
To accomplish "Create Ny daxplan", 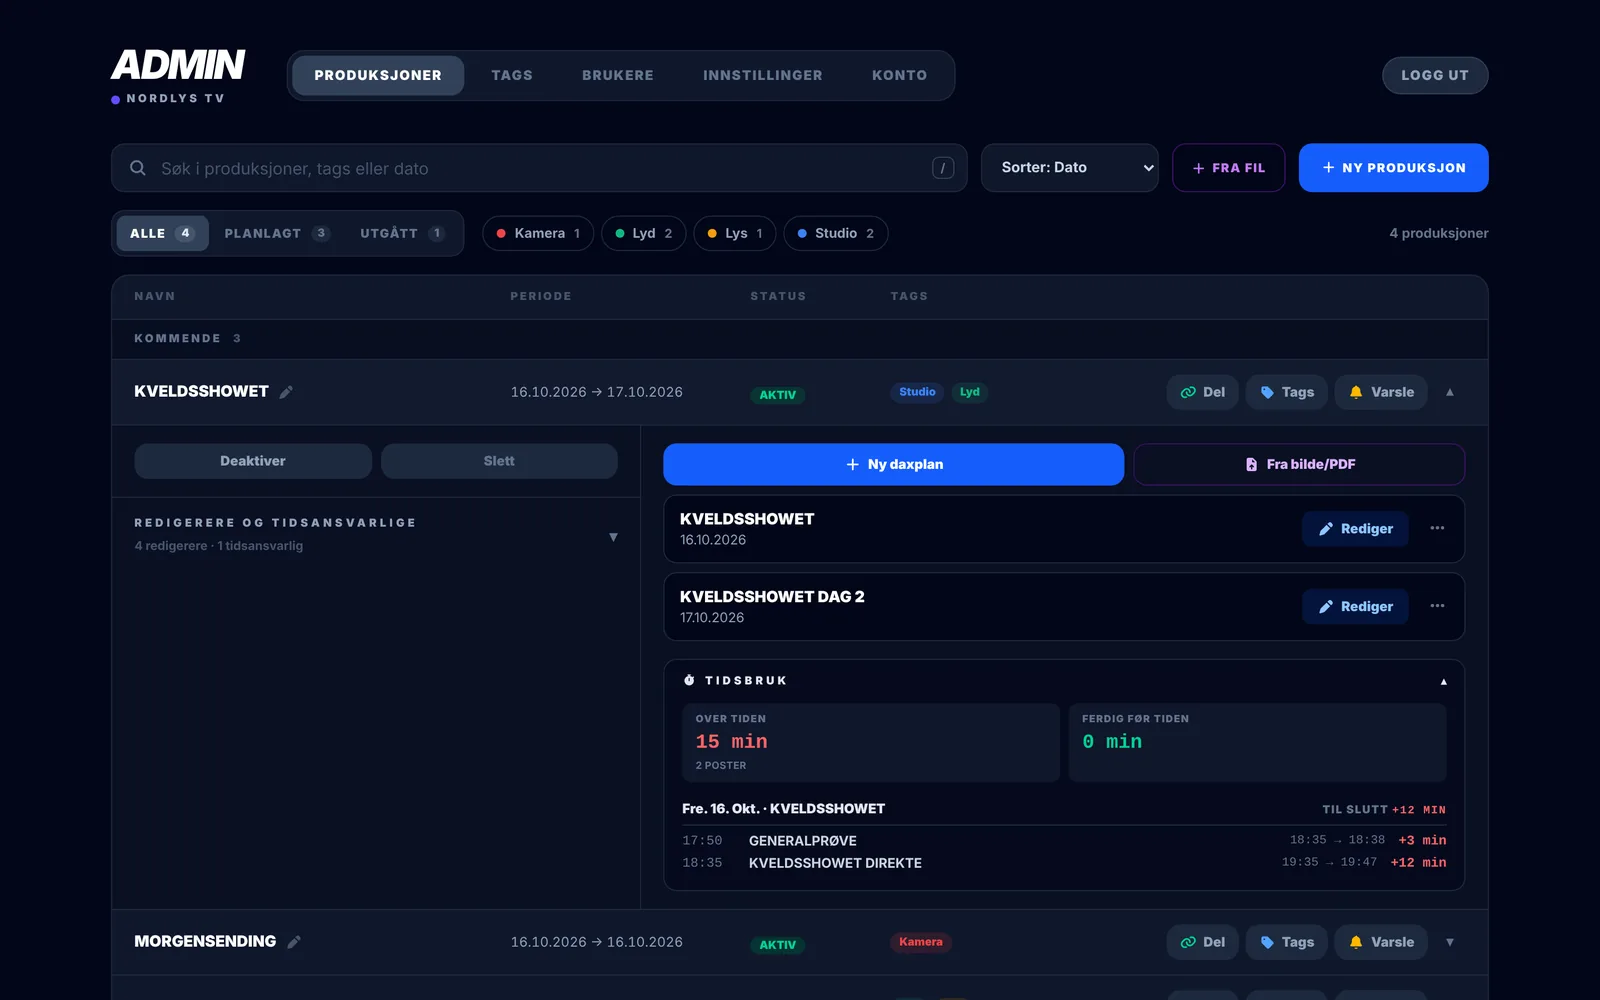I will click(893, 464).
